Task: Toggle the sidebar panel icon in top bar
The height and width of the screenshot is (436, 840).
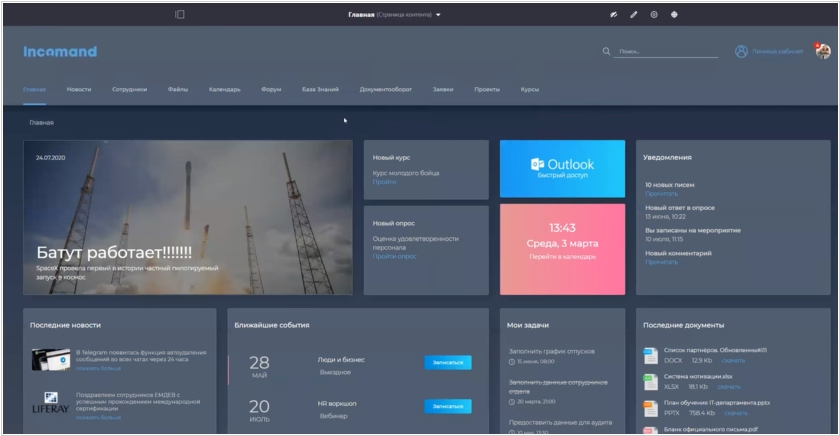Action: coord(180,15)
